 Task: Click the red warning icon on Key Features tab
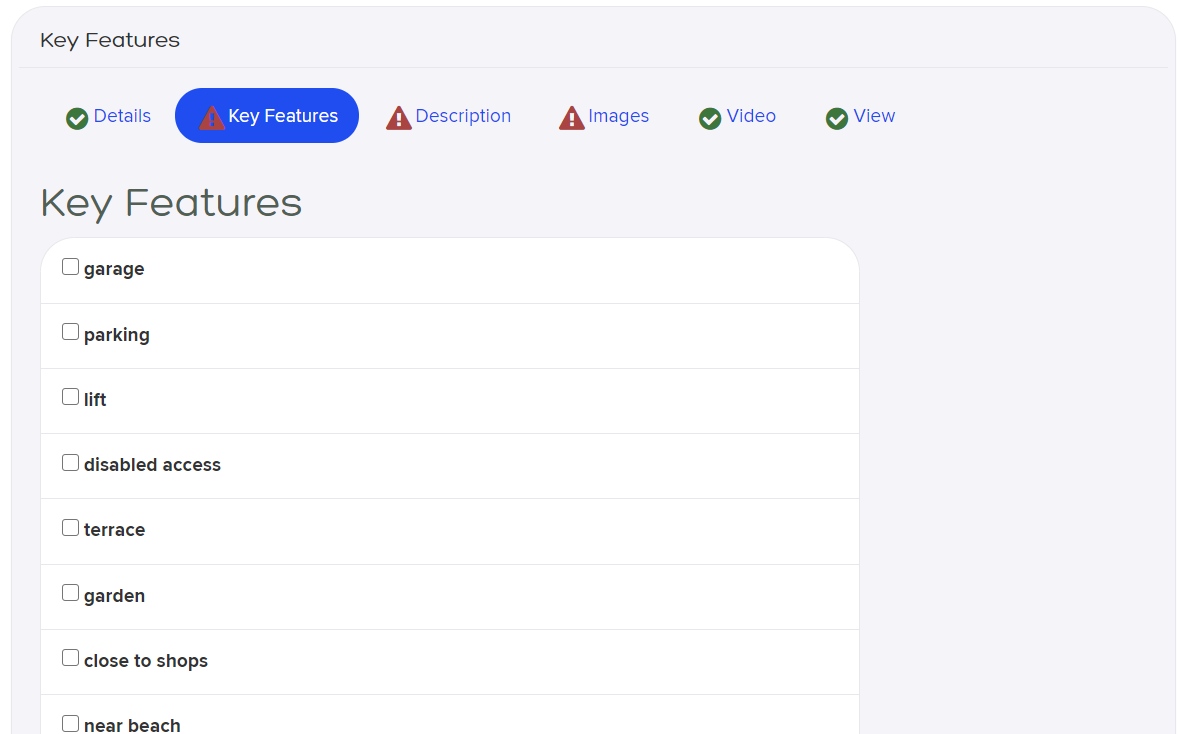tap(211, 117)
